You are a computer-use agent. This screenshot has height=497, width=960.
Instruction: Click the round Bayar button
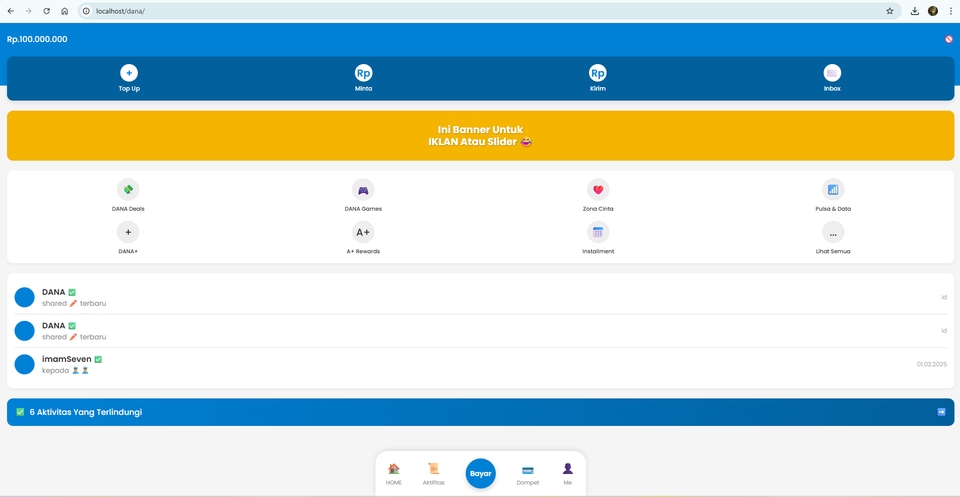[x=481, y=474]
